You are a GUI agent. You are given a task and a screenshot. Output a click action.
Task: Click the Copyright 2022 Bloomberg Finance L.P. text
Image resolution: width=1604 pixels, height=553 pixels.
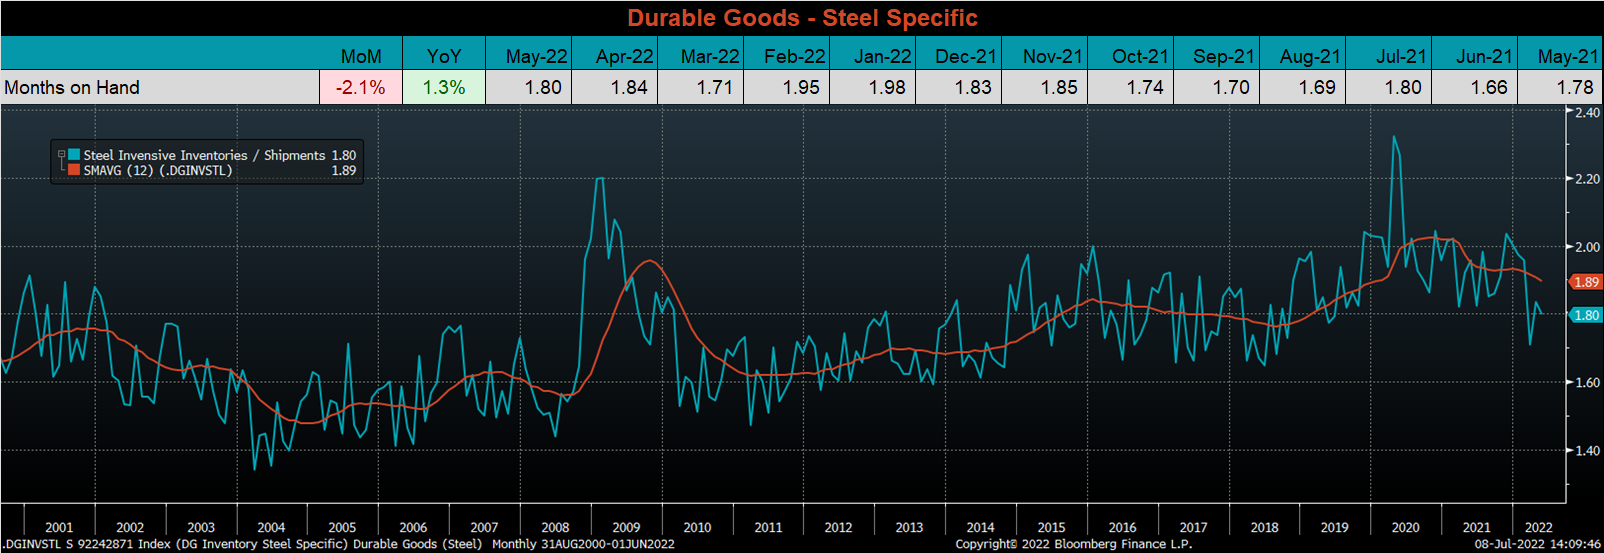pyautogui.click(x=1073, y=544)
